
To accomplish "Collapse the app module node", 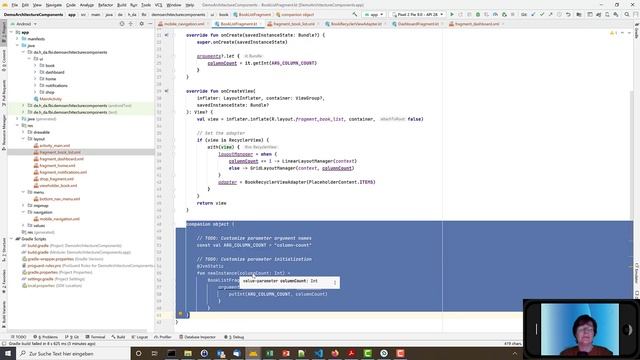I will [11, 32].
